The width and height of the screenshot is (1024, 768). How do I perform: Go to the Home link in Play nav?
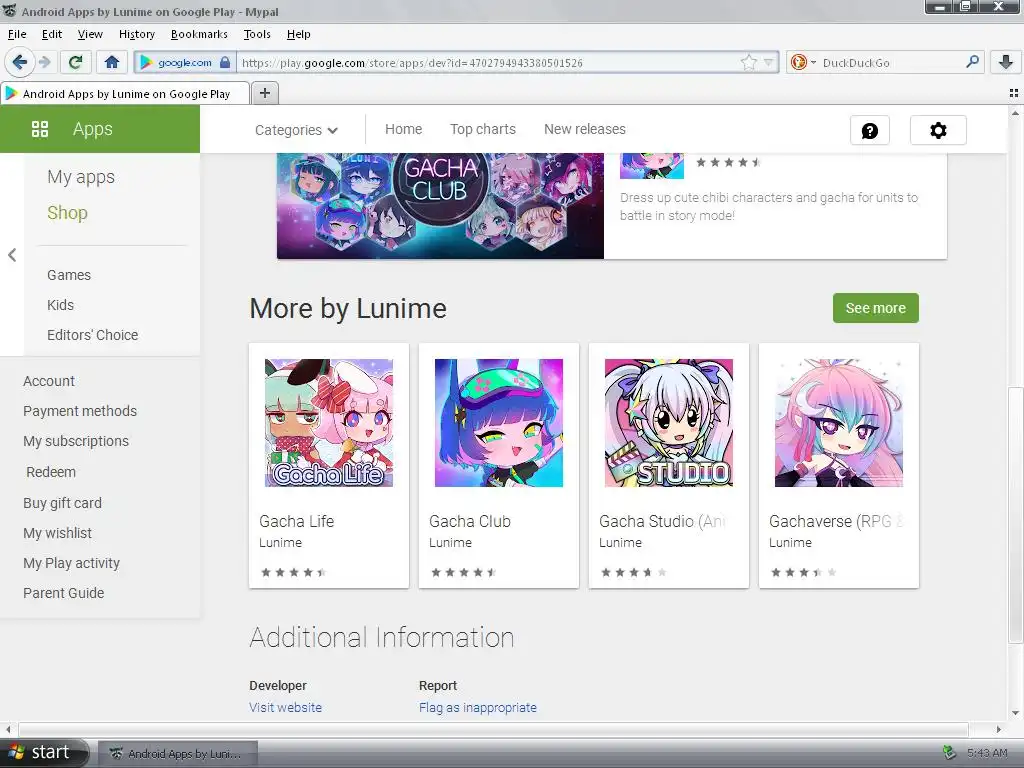click(404, 129)
